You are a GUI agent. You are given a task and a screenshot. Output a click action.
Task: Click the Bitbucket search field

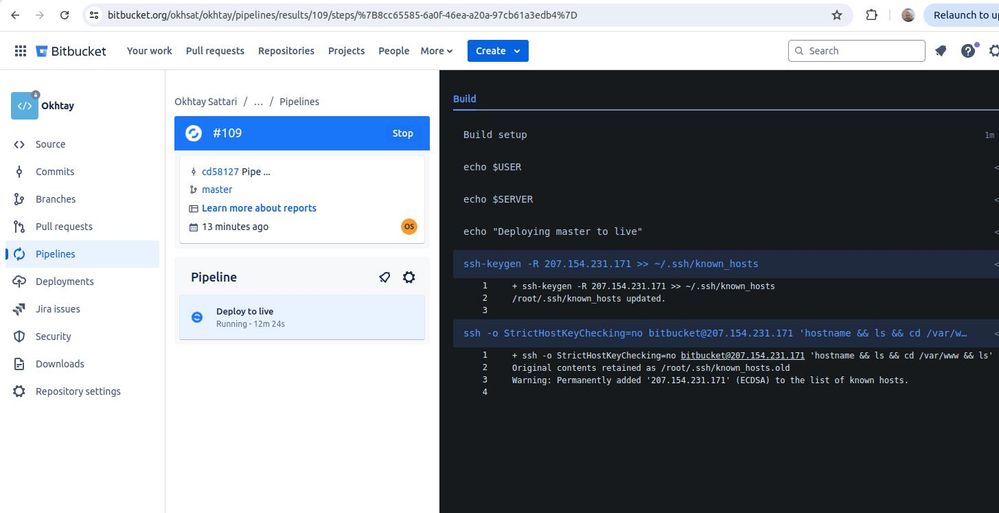[x=856, y=51]
